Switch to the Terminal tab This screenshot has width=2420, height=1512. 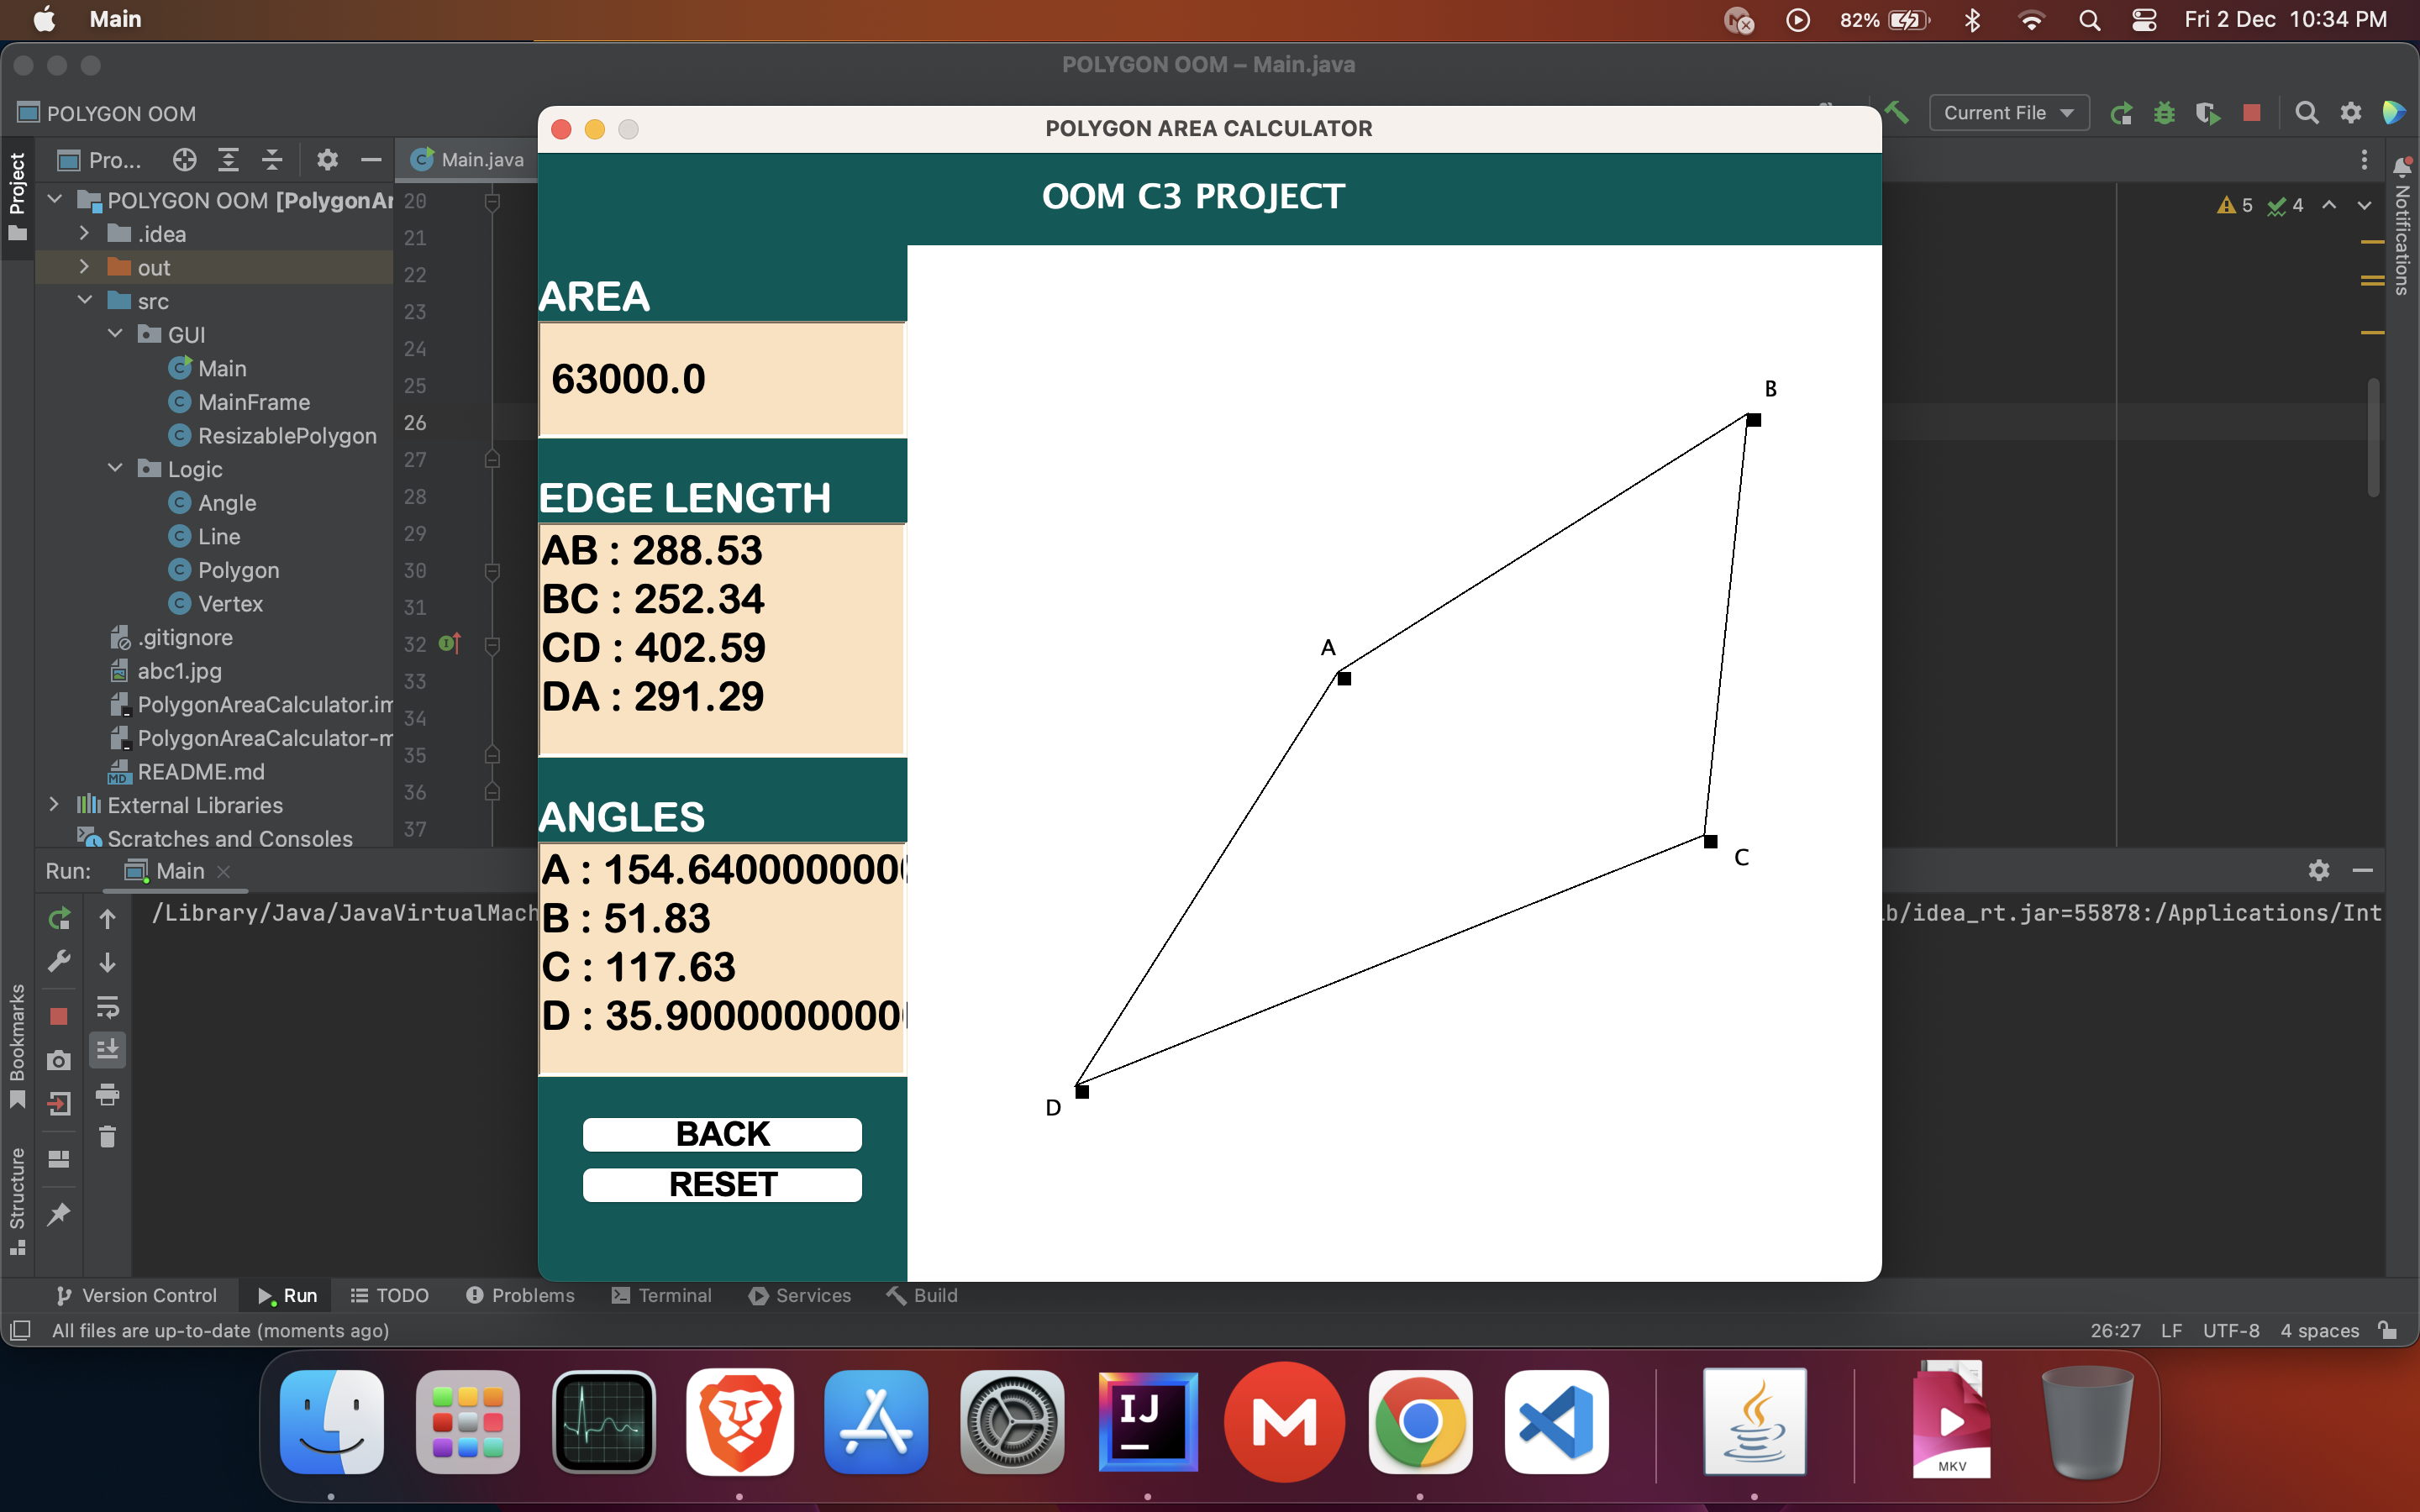point(661,1295)
